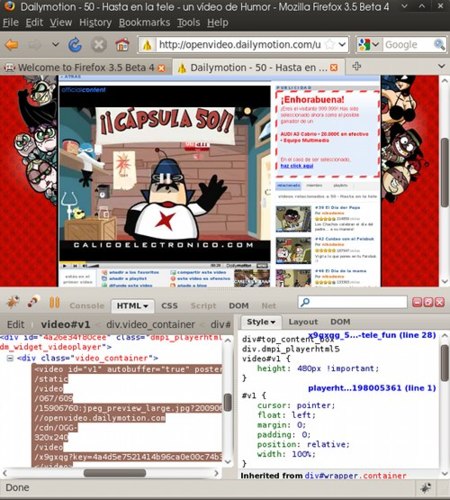This screenshot has height=500, width=450.
Task: Switch to Firebug CSS tab
Action: tap(169, 306)
